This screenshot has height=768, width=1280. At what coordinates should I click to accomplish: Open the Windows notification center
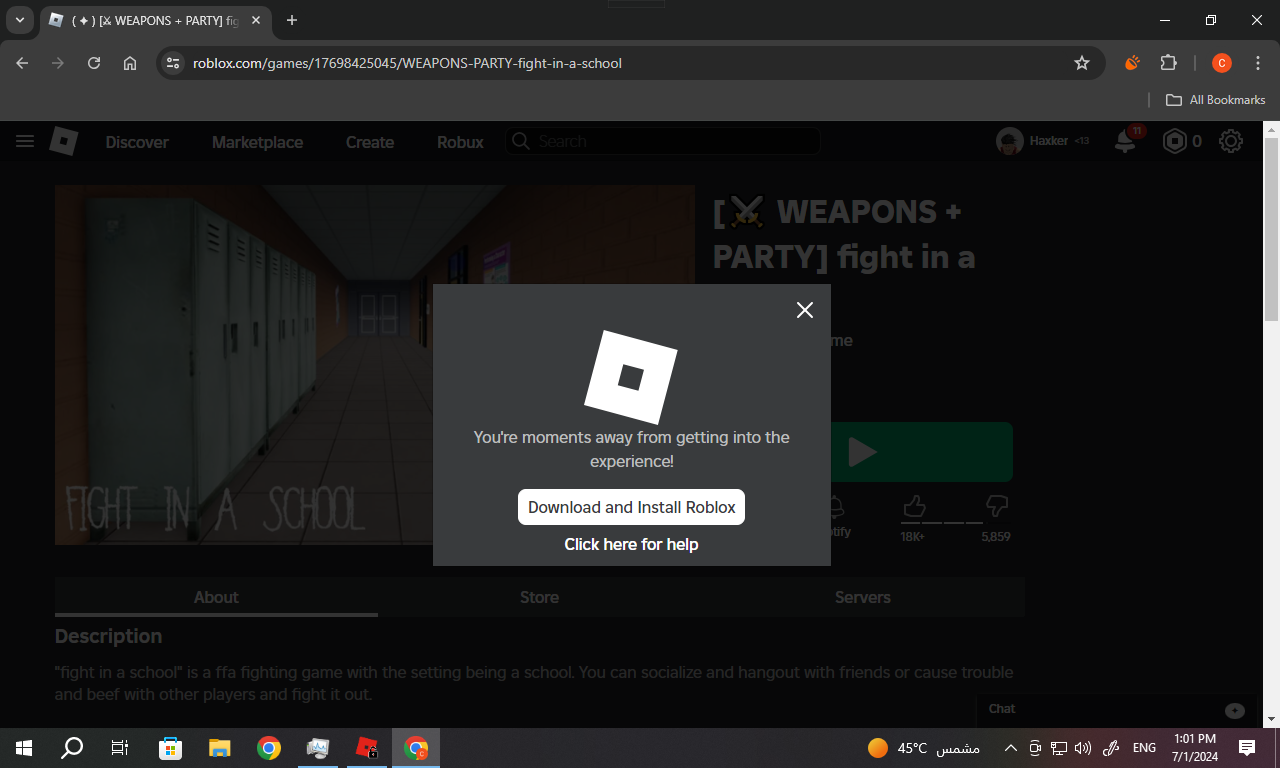pyautogui.click(x=1247, y=748)
